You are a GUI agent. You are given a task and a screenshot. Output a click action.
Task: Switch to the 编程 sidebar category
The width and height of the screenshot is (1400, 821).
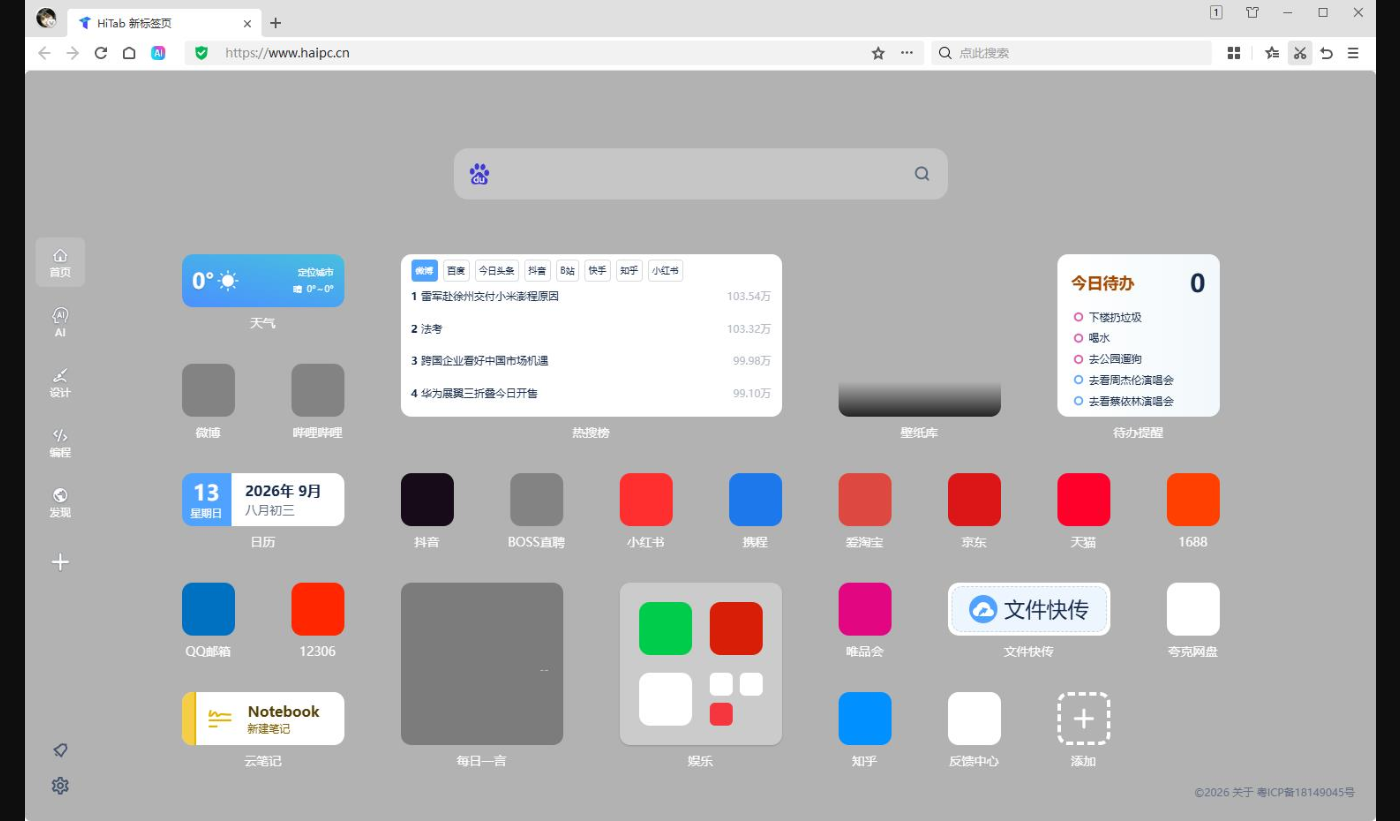pyautogui.click(x=60, y=442)
